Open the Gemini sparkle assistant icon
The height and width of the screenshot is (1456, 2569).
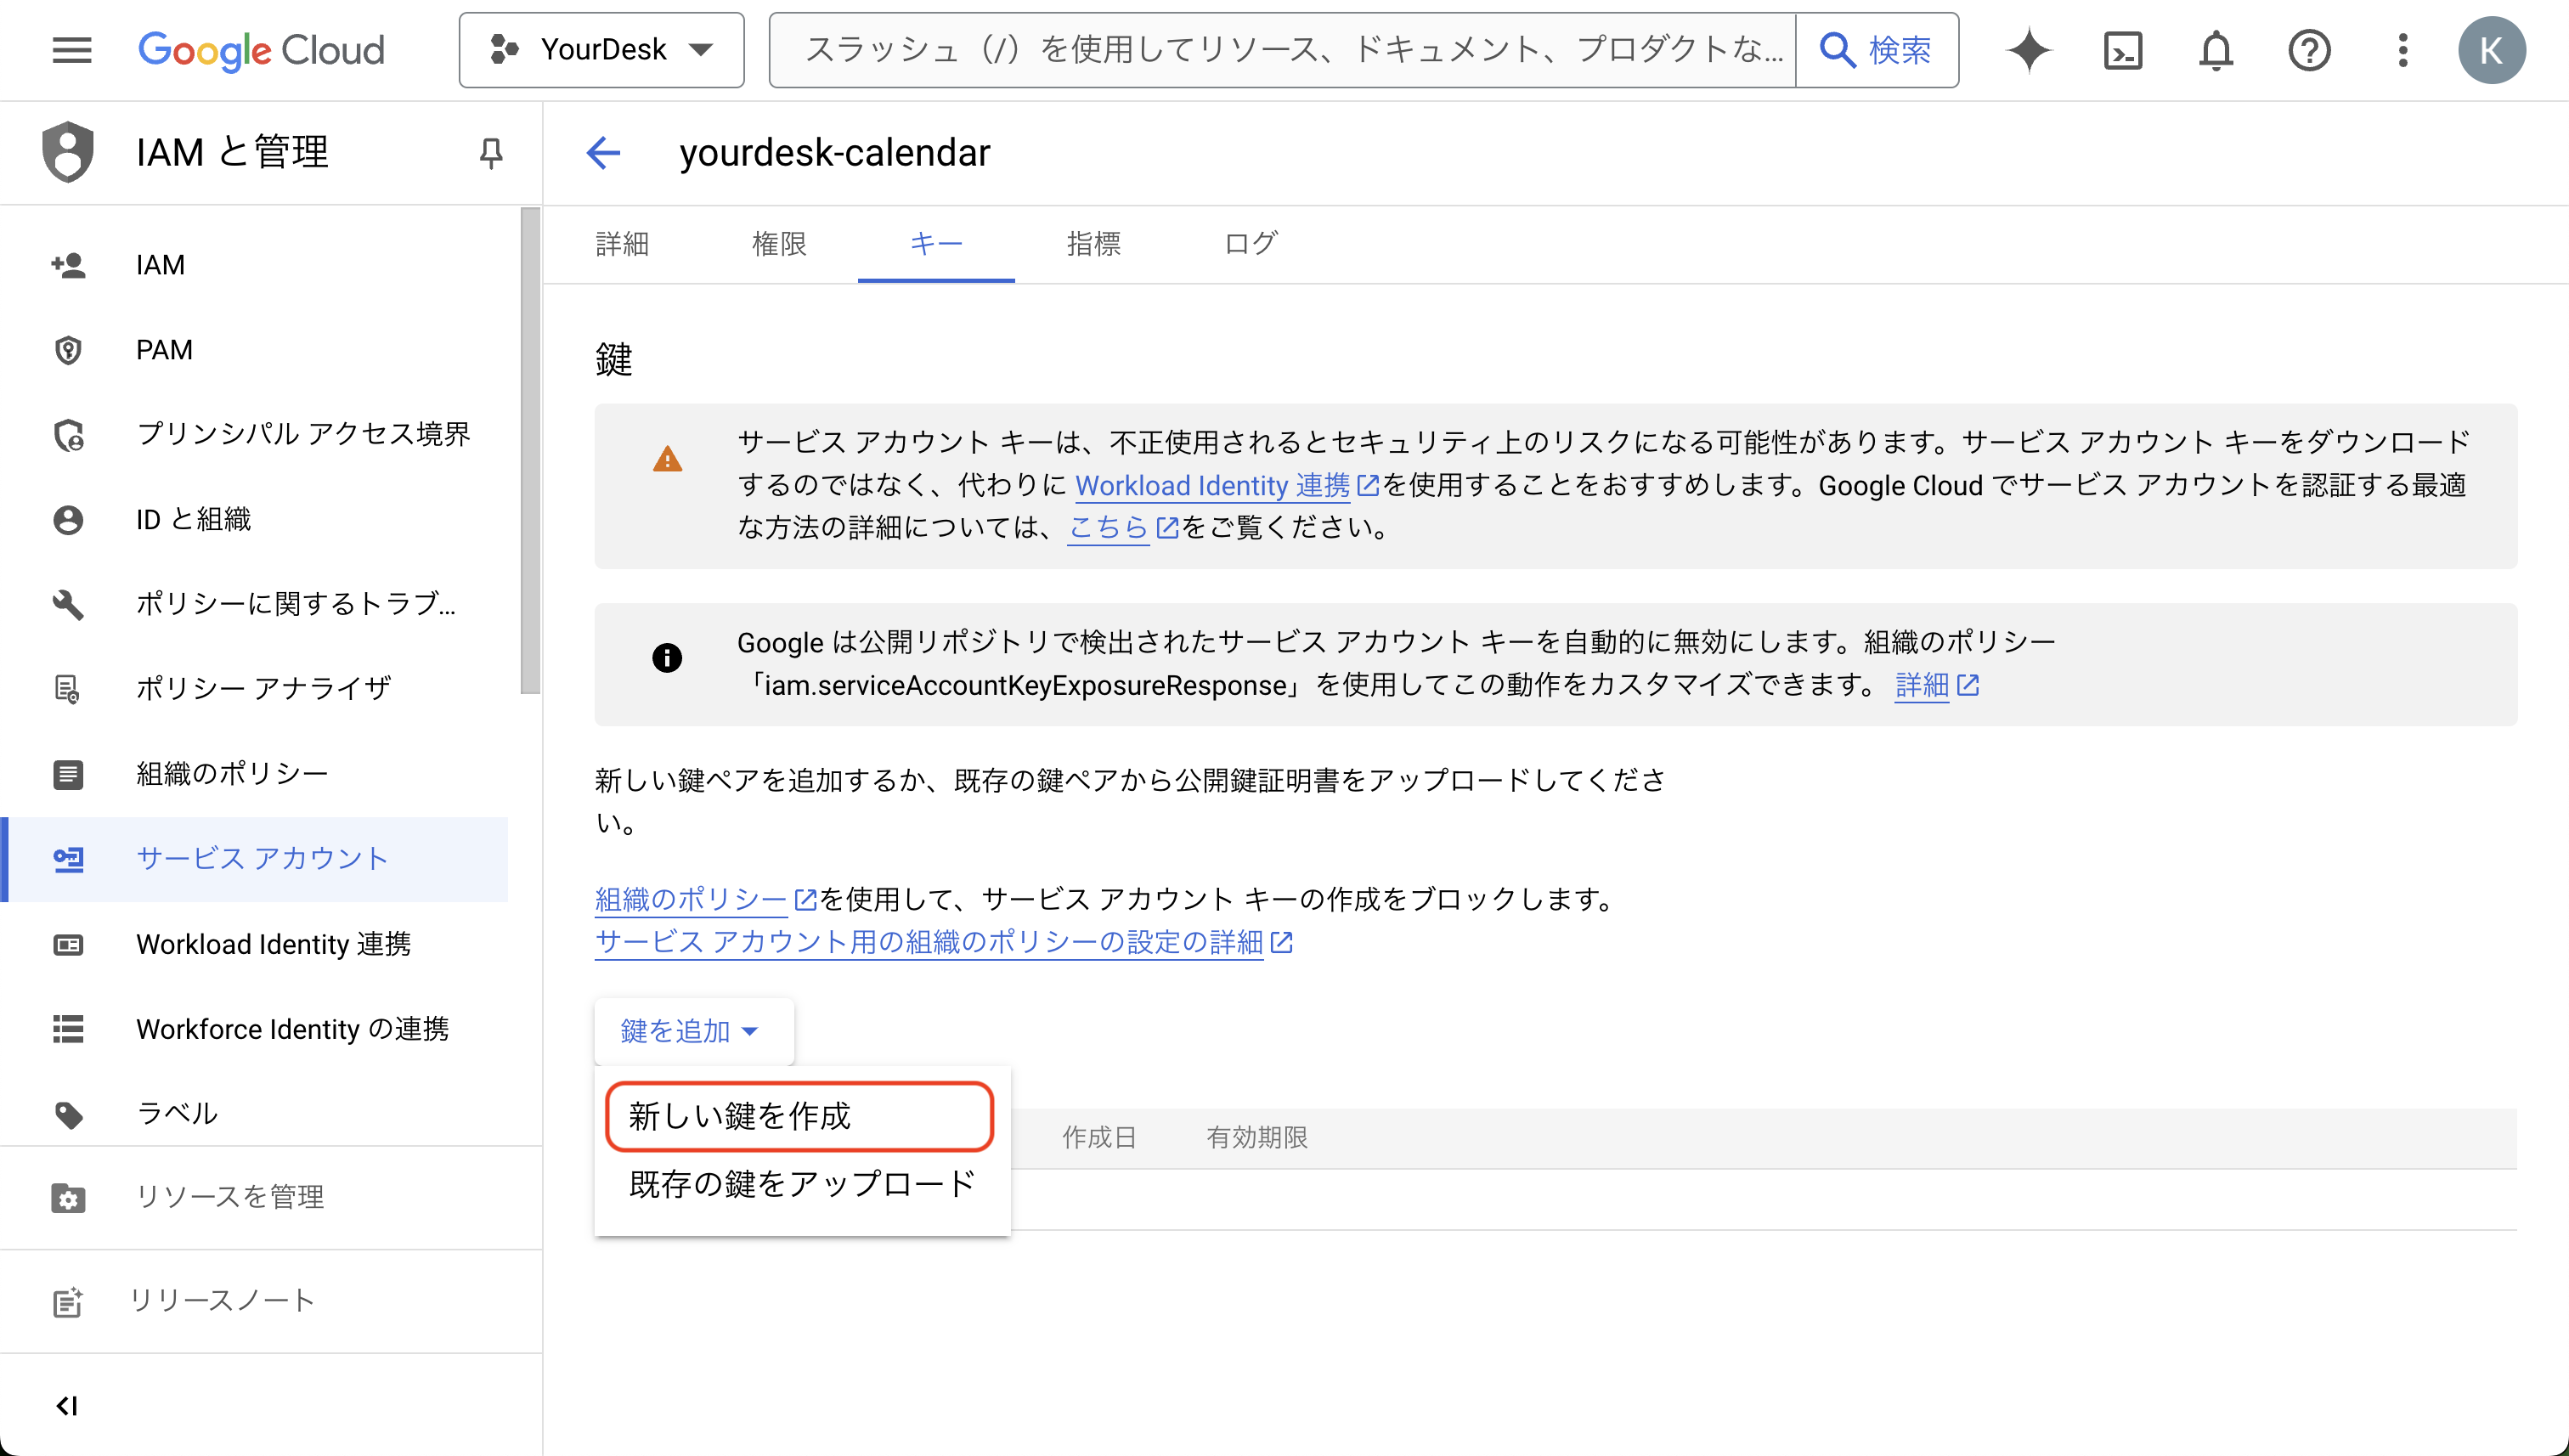tap(2029, 50)
